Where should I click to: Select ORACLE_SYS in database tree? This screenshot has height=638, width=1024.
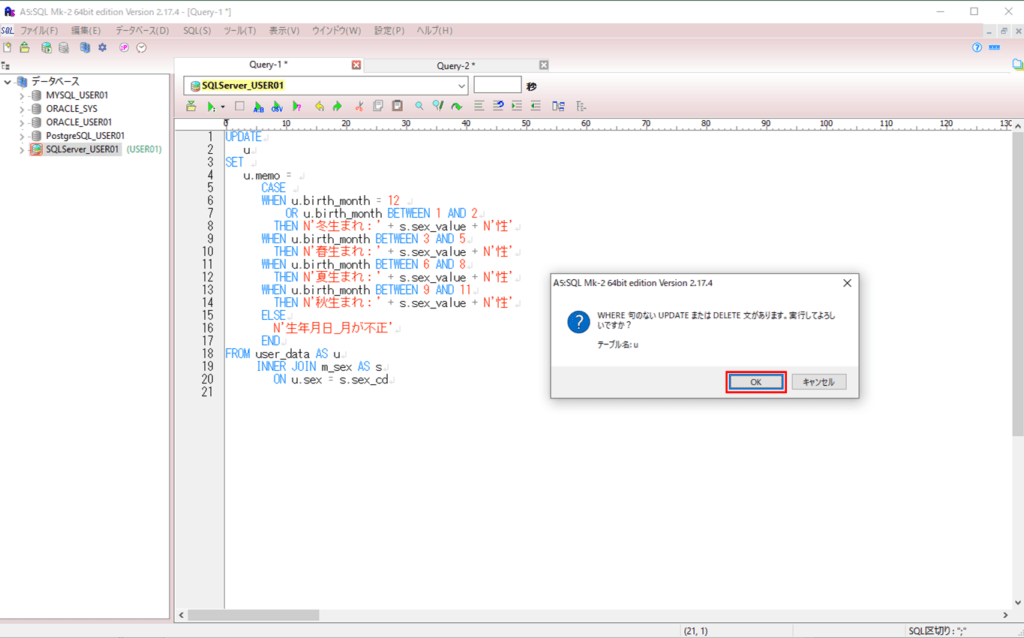click(72, 109)
